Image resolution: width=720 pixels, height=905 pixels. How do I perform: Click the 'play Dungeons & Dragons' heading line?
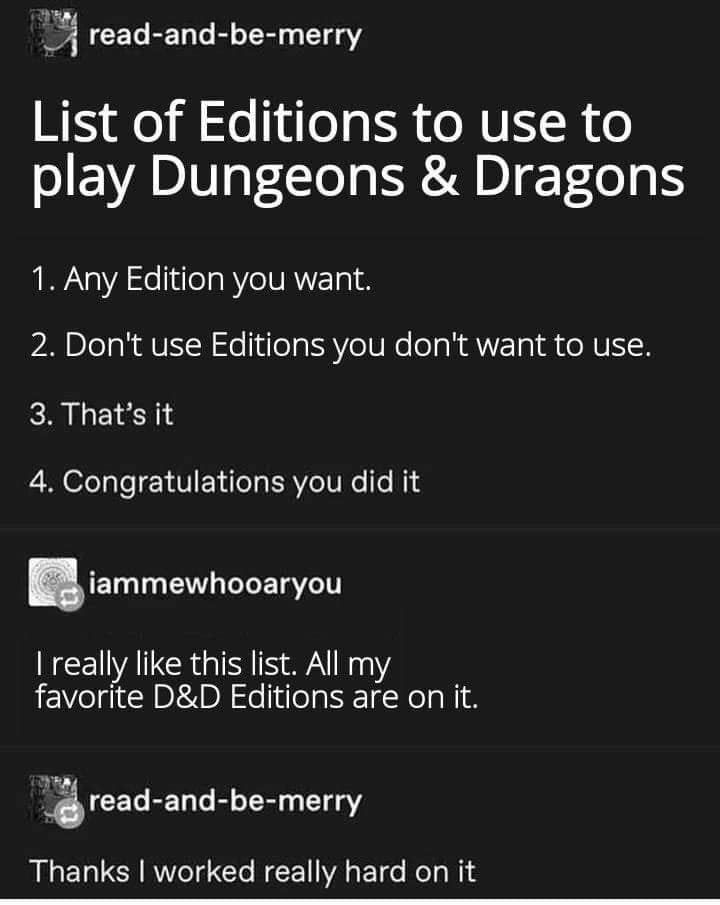[358, 178]
